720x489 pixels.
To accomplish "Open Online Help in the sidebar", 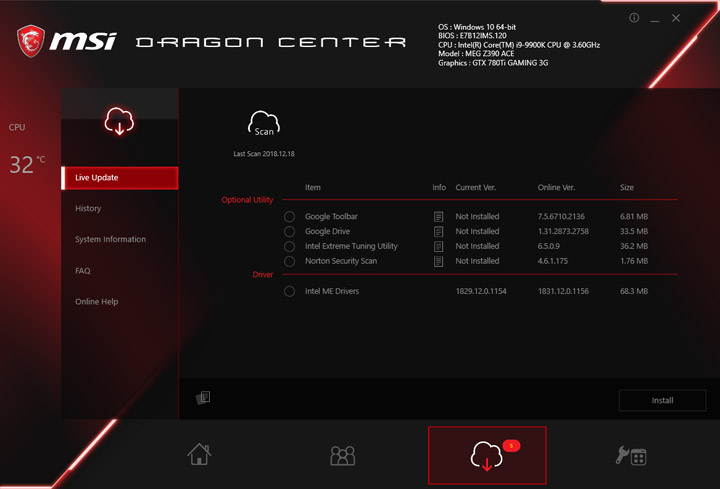I will click(96, 302).
